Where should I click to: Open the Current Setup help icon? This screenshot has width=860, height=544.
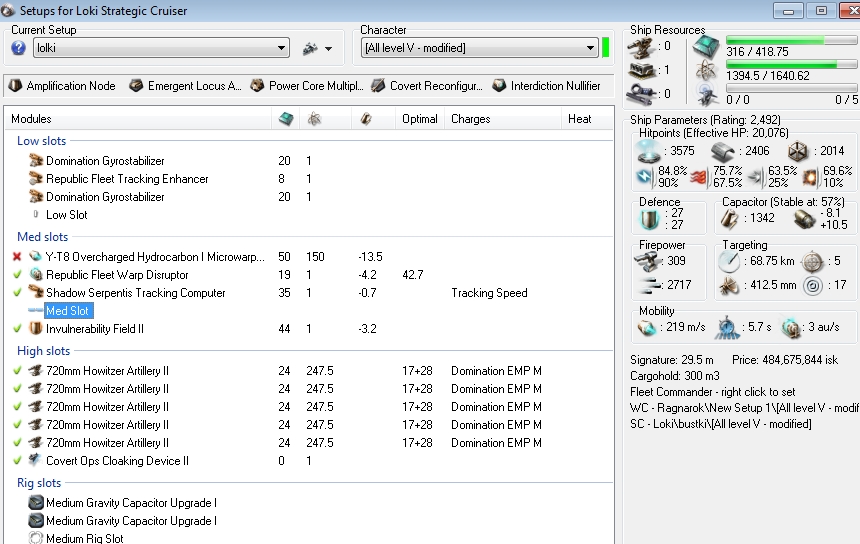point(18,48)
